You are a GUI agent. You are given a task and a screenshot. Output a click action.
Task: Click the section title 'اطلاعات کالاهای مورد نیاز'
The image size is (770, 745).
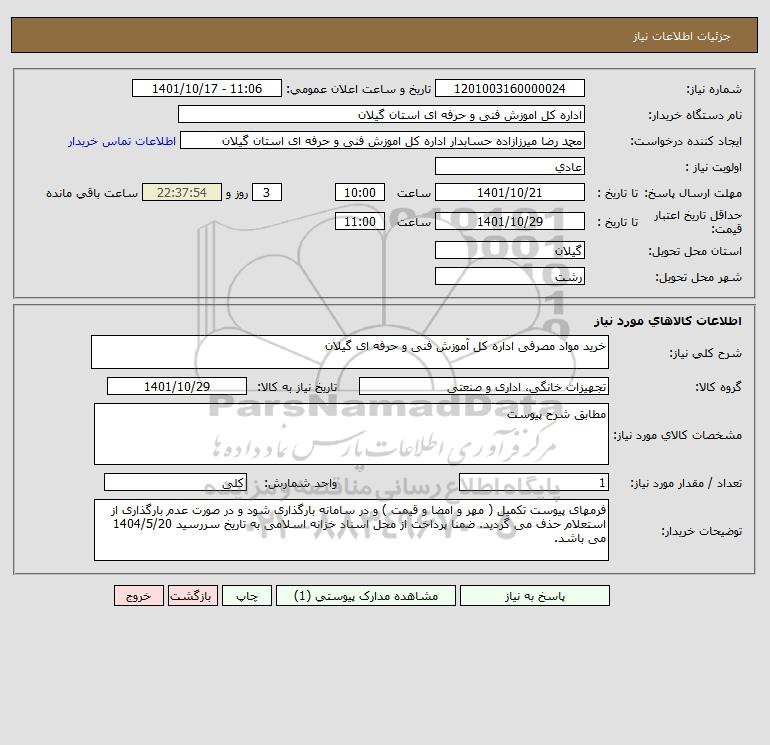667,321
